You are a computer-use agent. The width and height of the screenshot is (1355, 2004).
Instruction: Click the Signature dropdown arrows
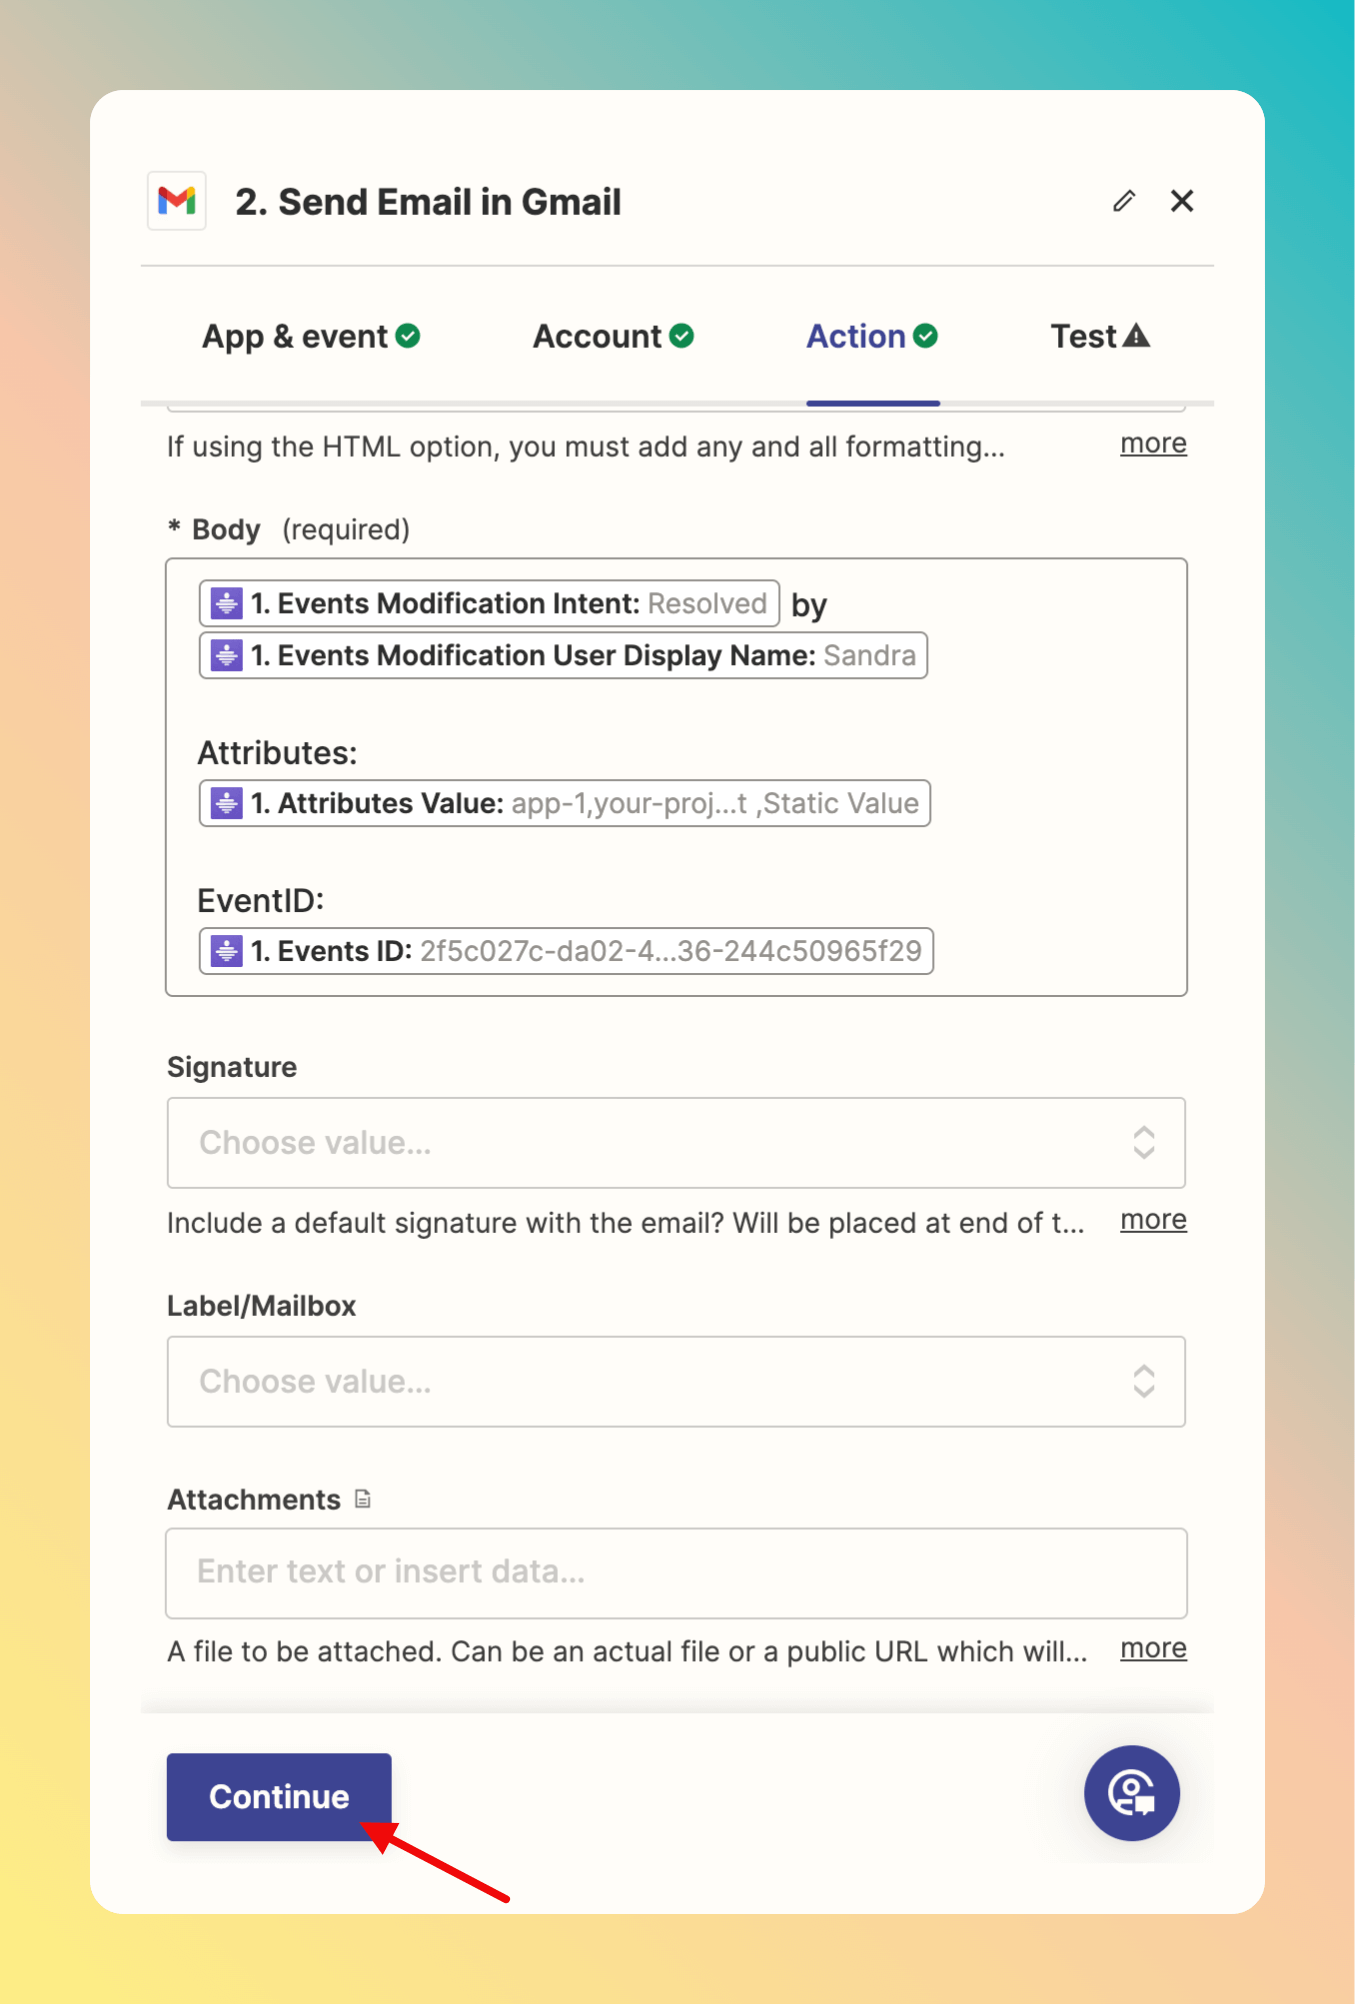coord(1144,1143)
